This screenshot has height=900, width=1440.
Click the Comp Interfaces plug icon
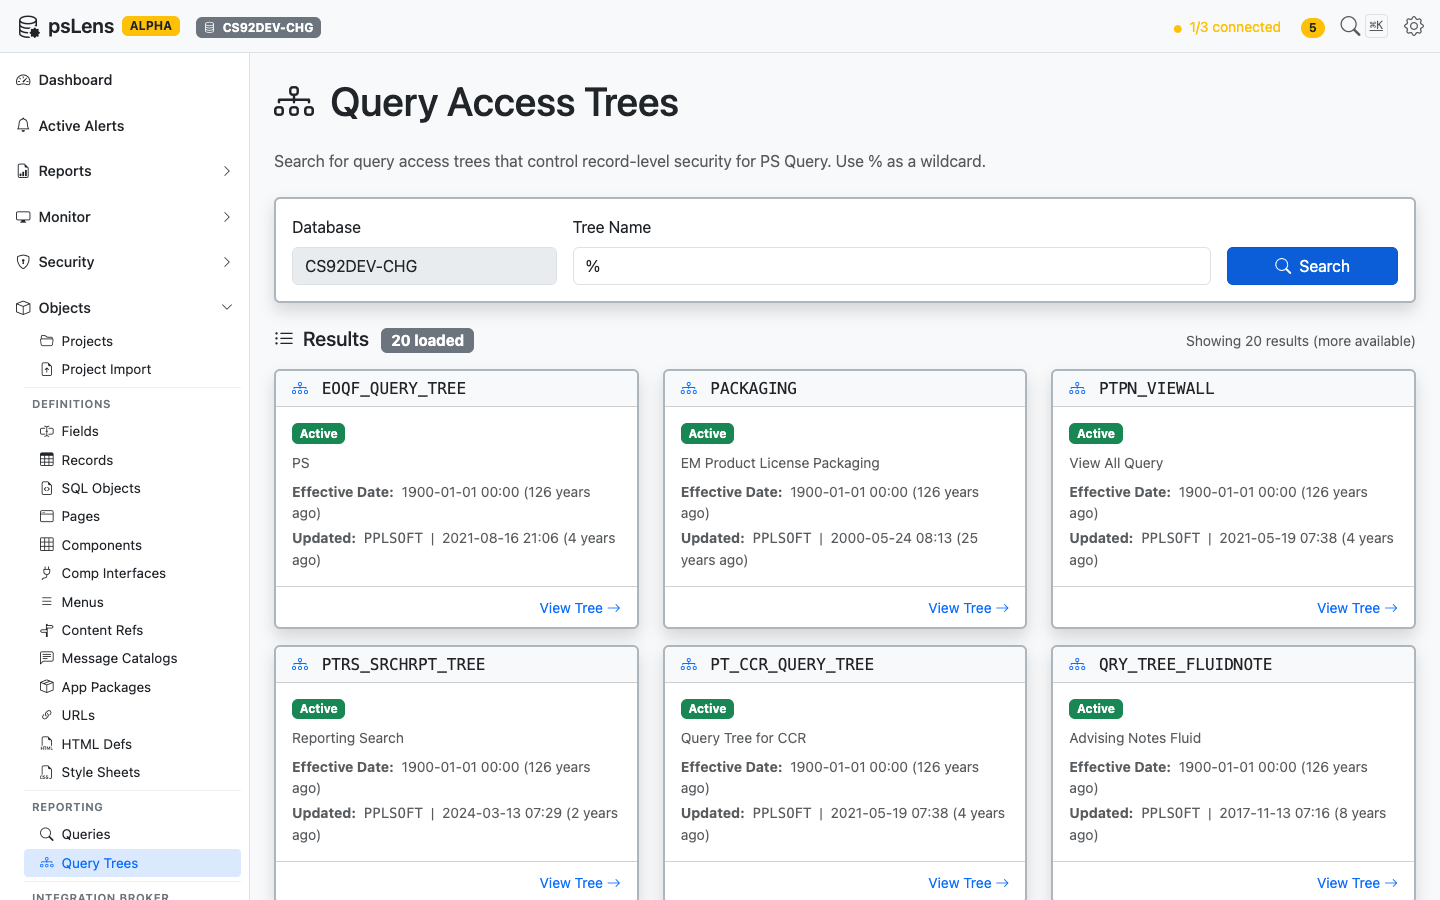pos(47,573)
